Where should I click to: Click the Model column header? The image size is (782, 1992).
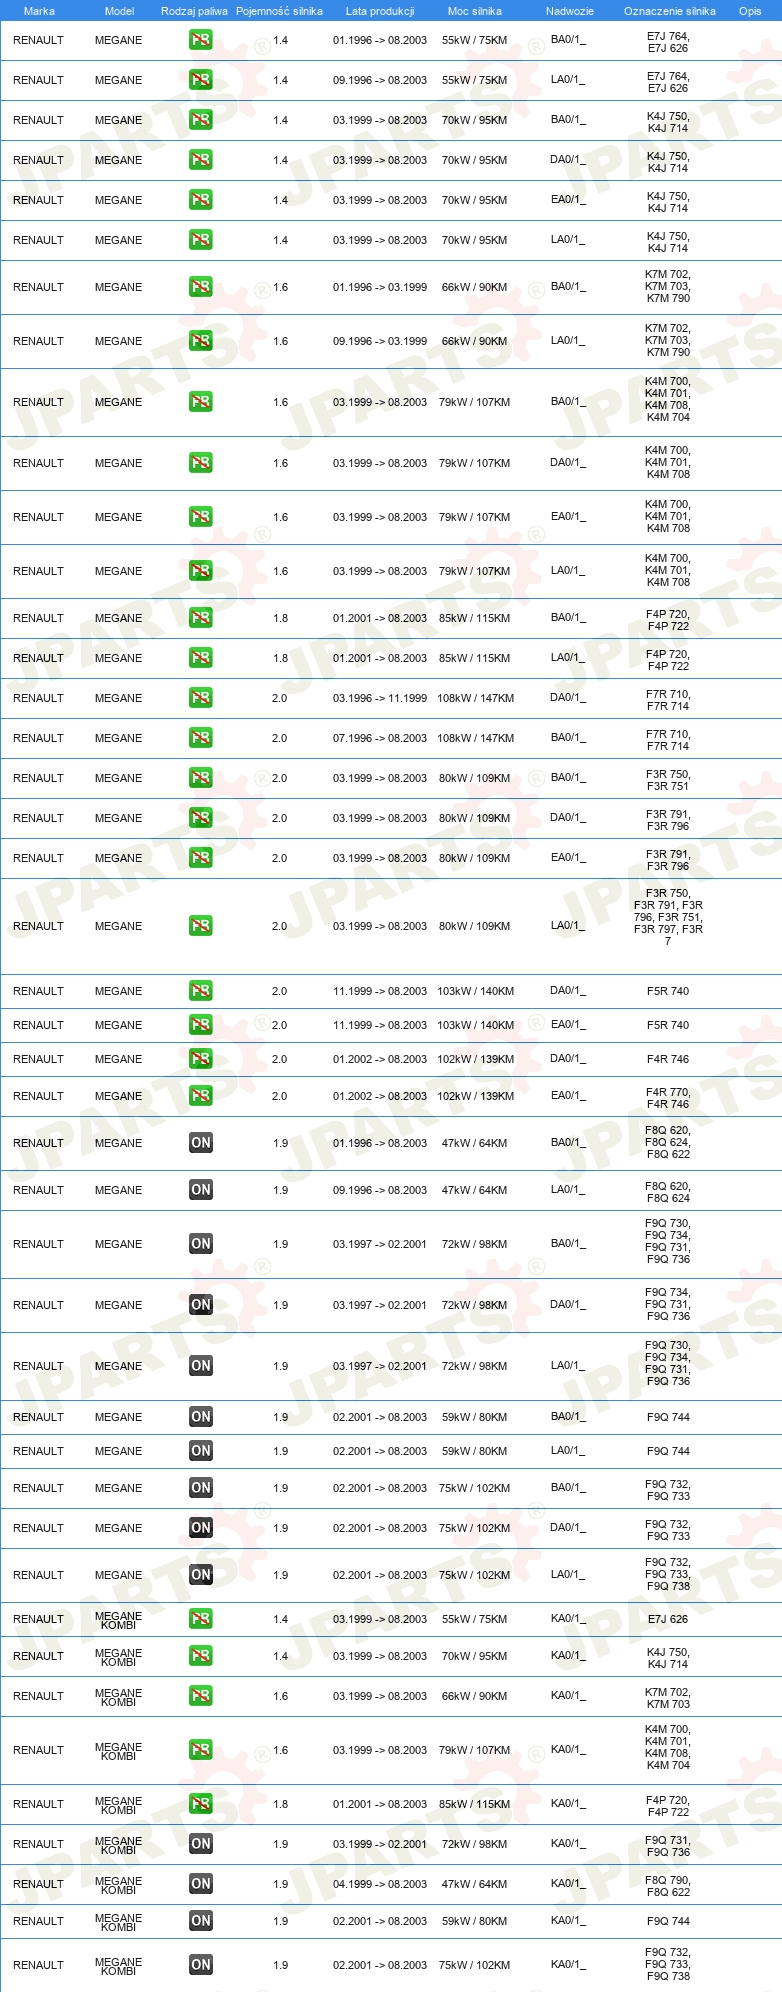tap(119, 11)
